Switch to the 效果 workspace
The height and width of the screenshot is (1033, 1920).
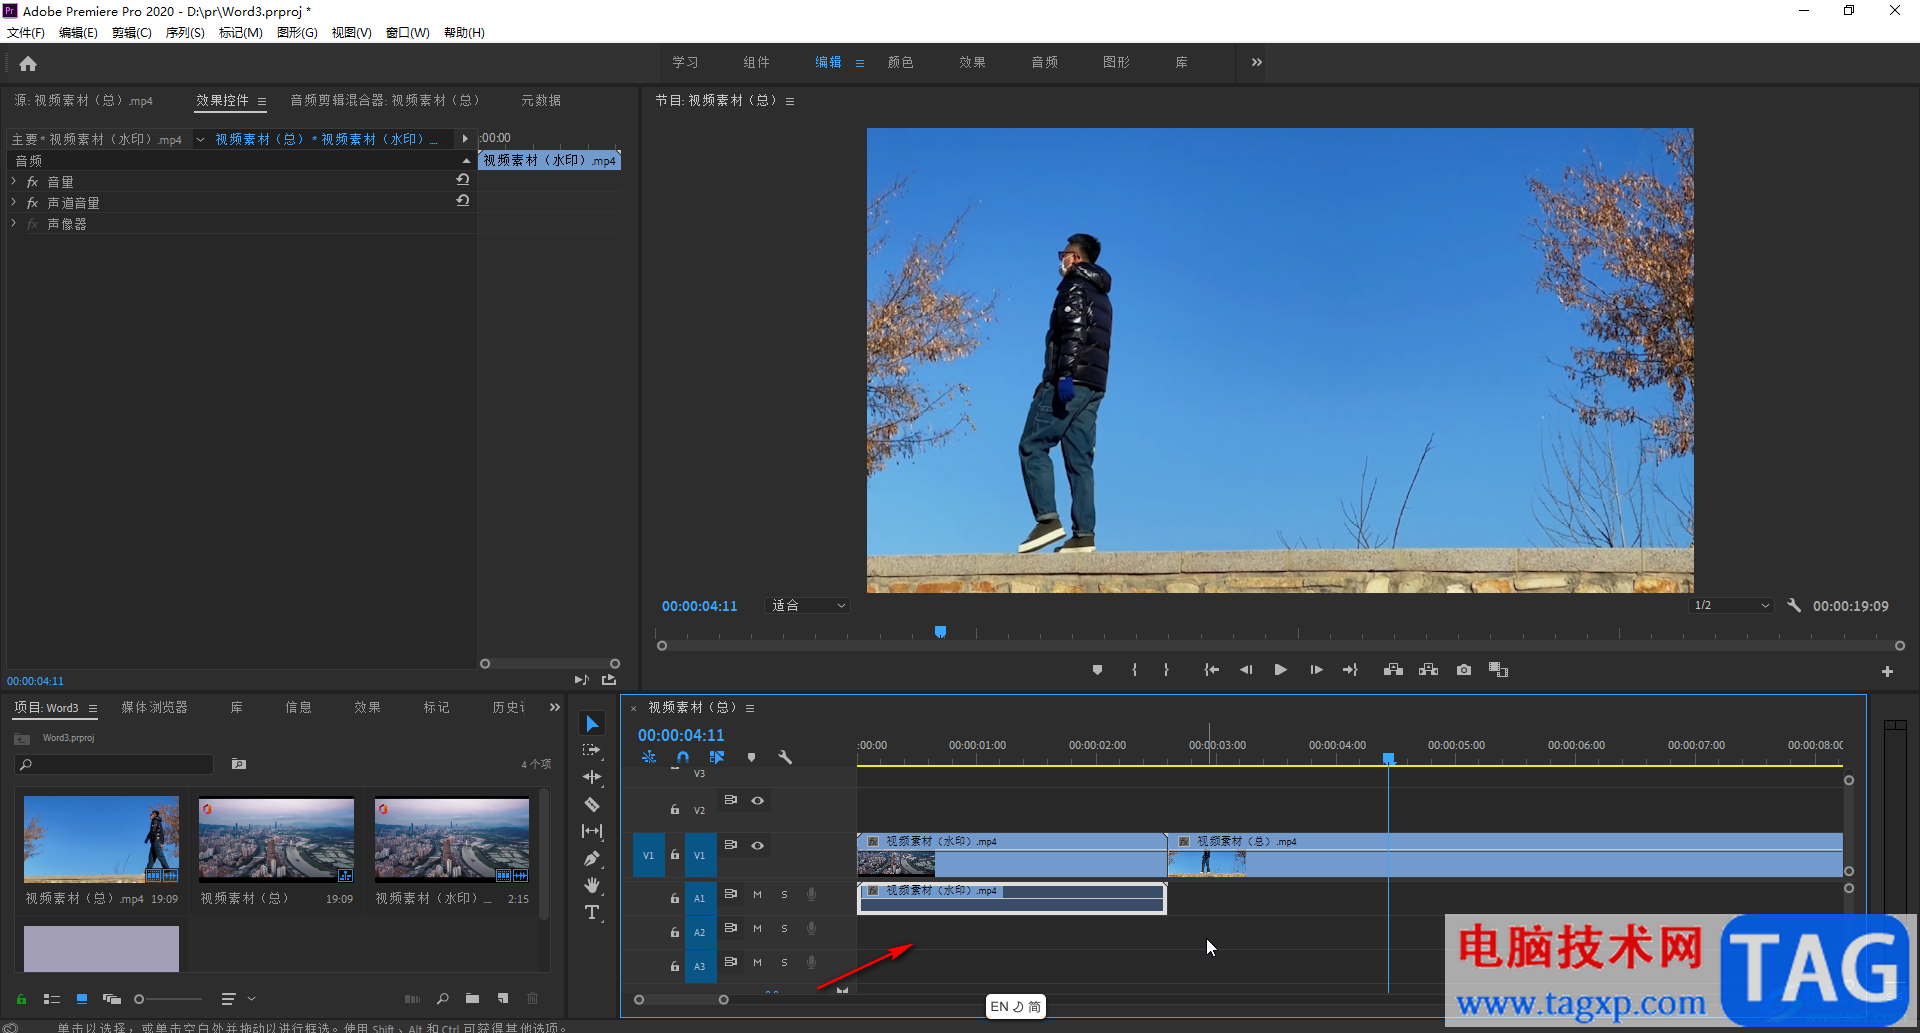[x=973, y=62]
